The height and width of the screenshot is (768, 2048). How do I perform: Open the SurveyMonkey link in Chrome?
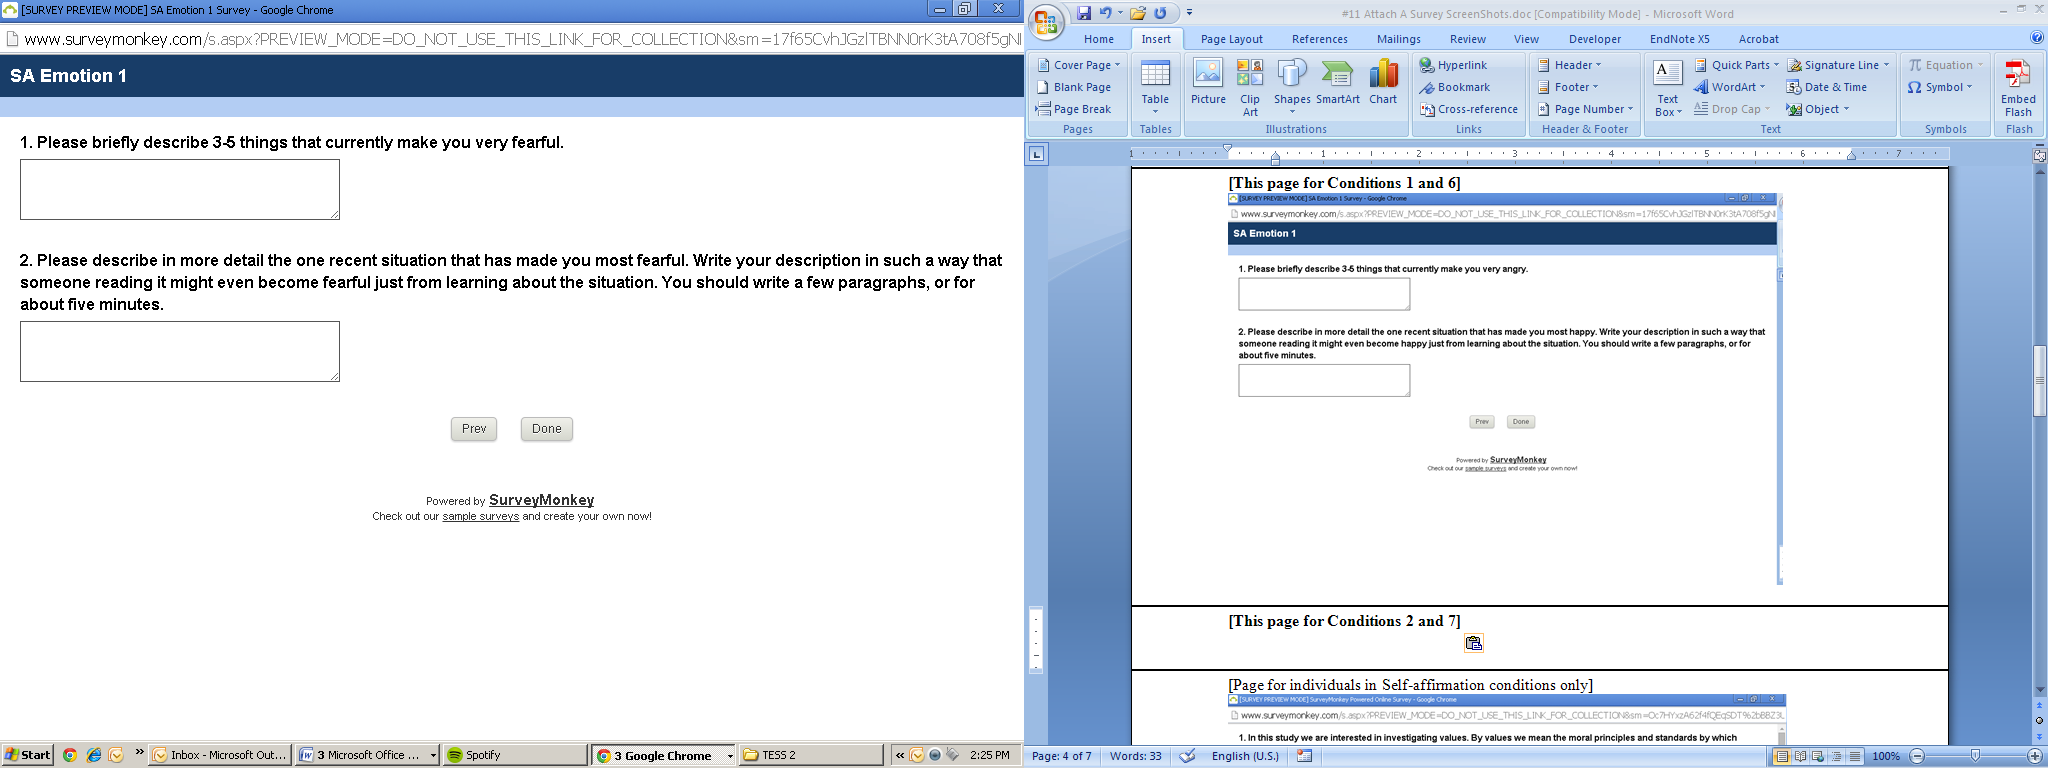(541, 500)
